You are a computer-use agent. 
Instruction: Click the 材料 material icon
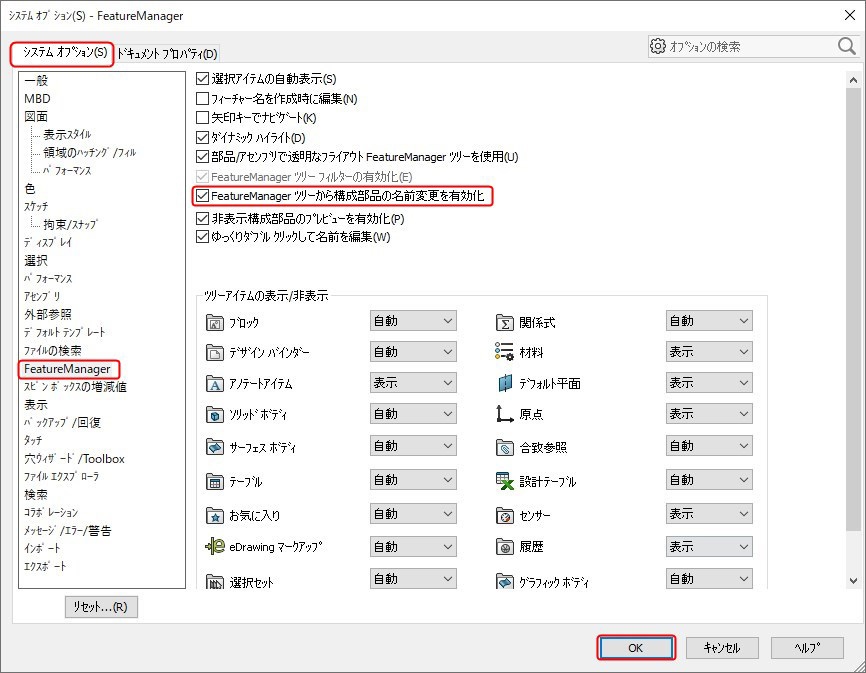click(x=505, y=352)
